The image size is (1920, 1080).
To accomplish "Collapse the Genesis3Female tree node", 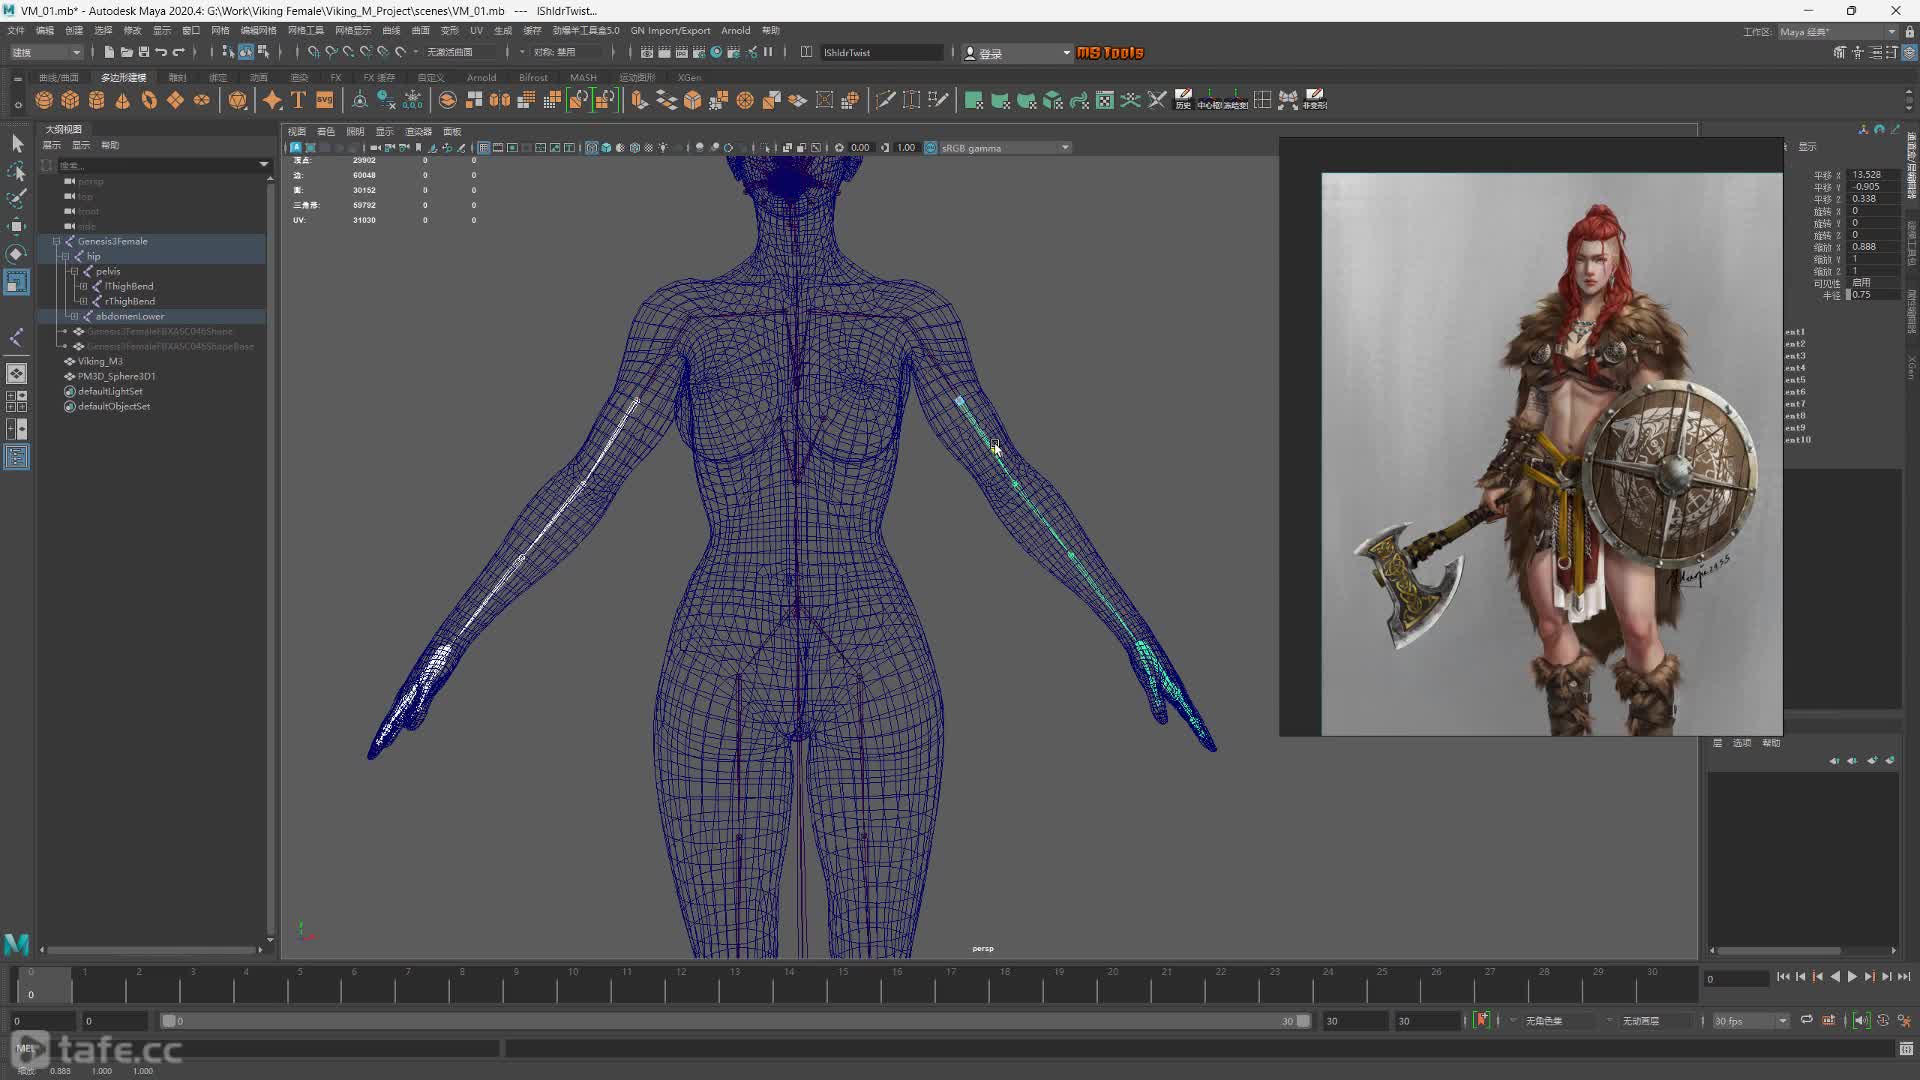I will pyautogui.click(x=56, y=241).
